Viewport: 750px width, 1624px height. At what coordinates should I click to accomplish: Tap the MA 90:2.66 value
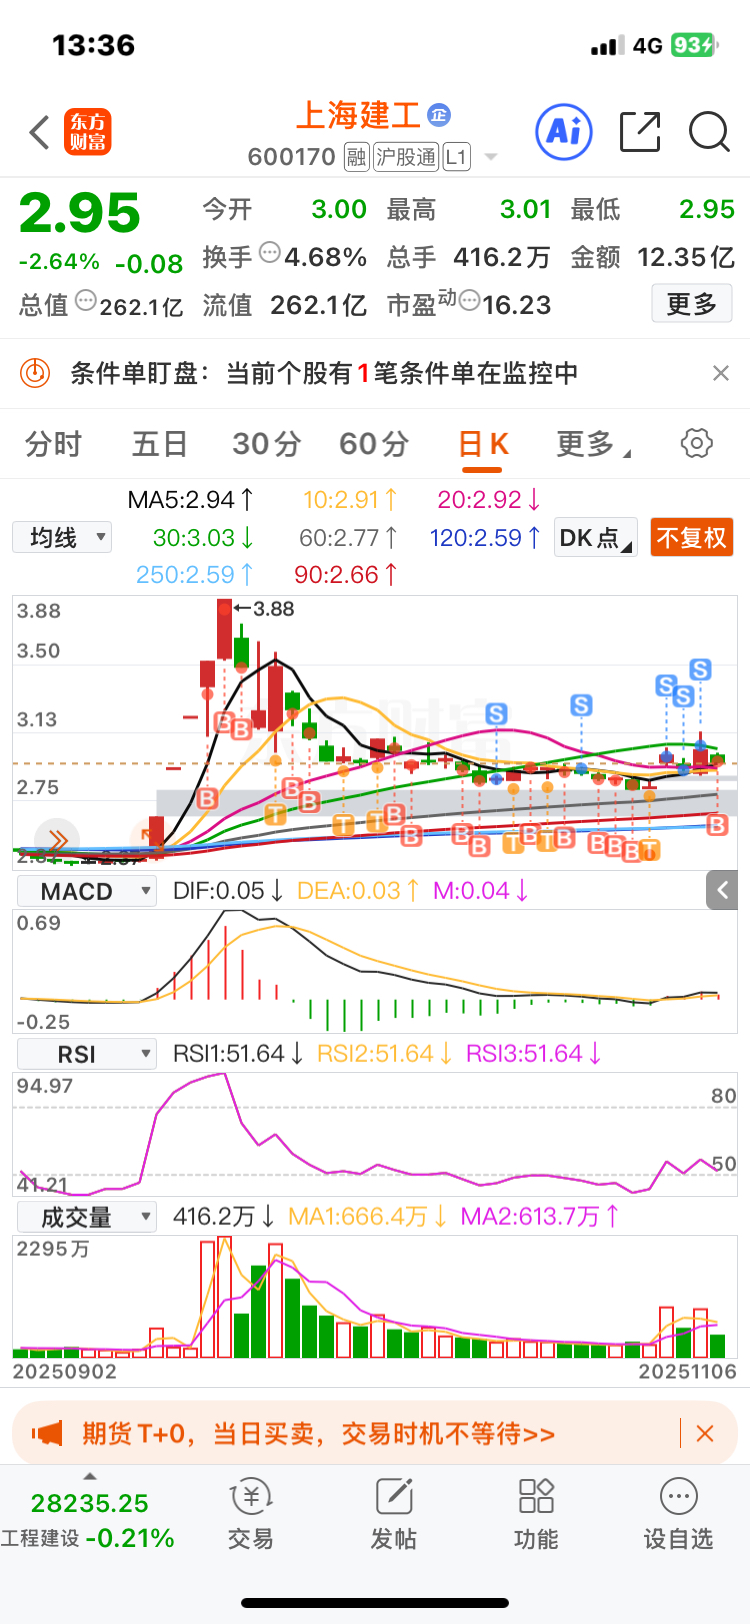coord(346,575)
